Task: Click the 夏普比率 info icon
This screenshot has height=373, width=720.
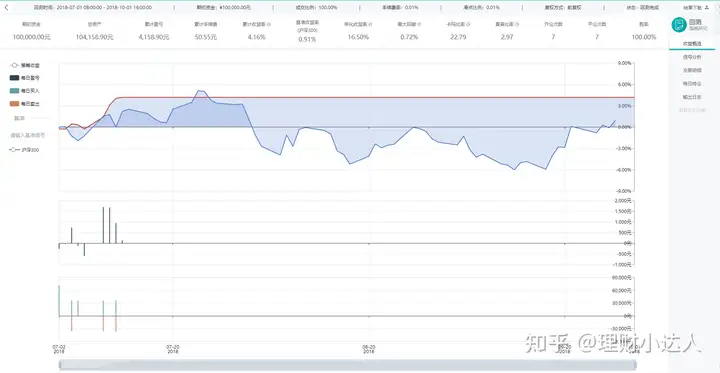Action: point(518,24)
